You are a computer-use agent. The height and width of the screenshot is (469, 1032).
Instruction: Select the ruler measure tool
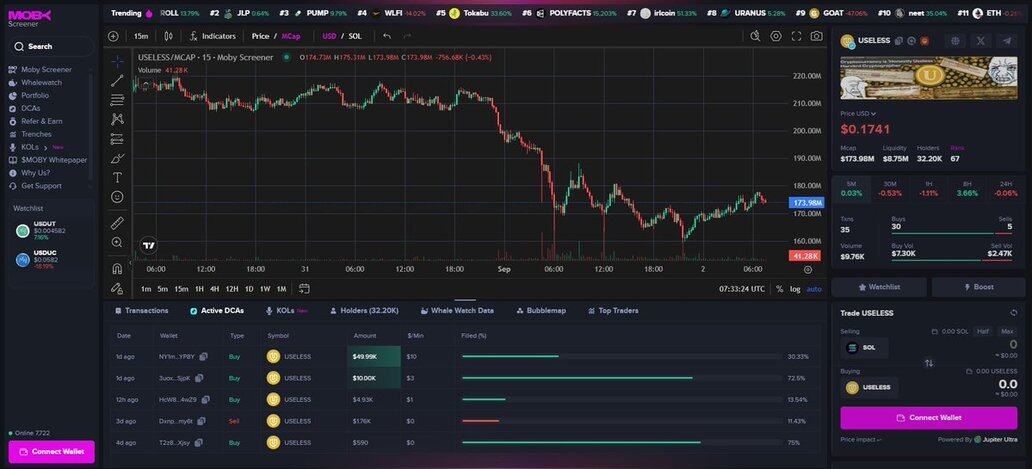(x=117, y=222)
